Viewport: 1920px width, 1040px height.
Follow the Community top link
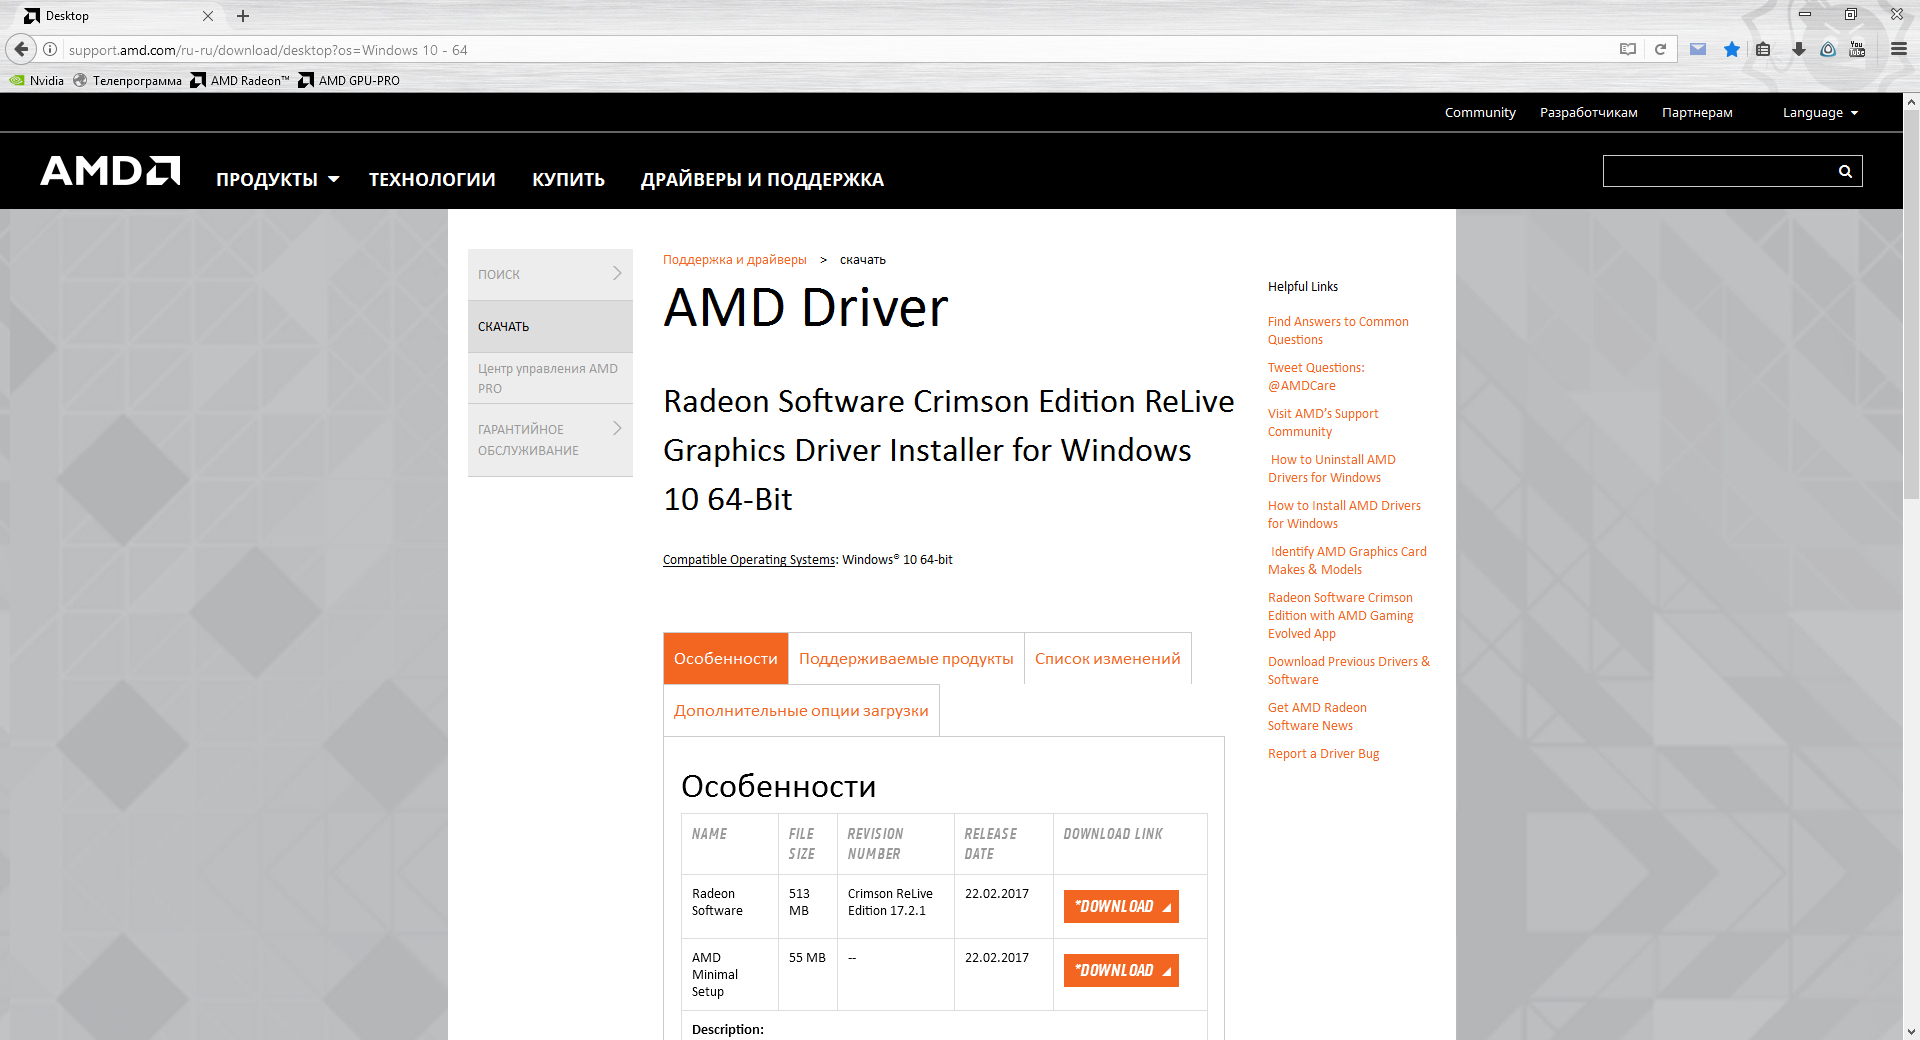click(1480, 113)
